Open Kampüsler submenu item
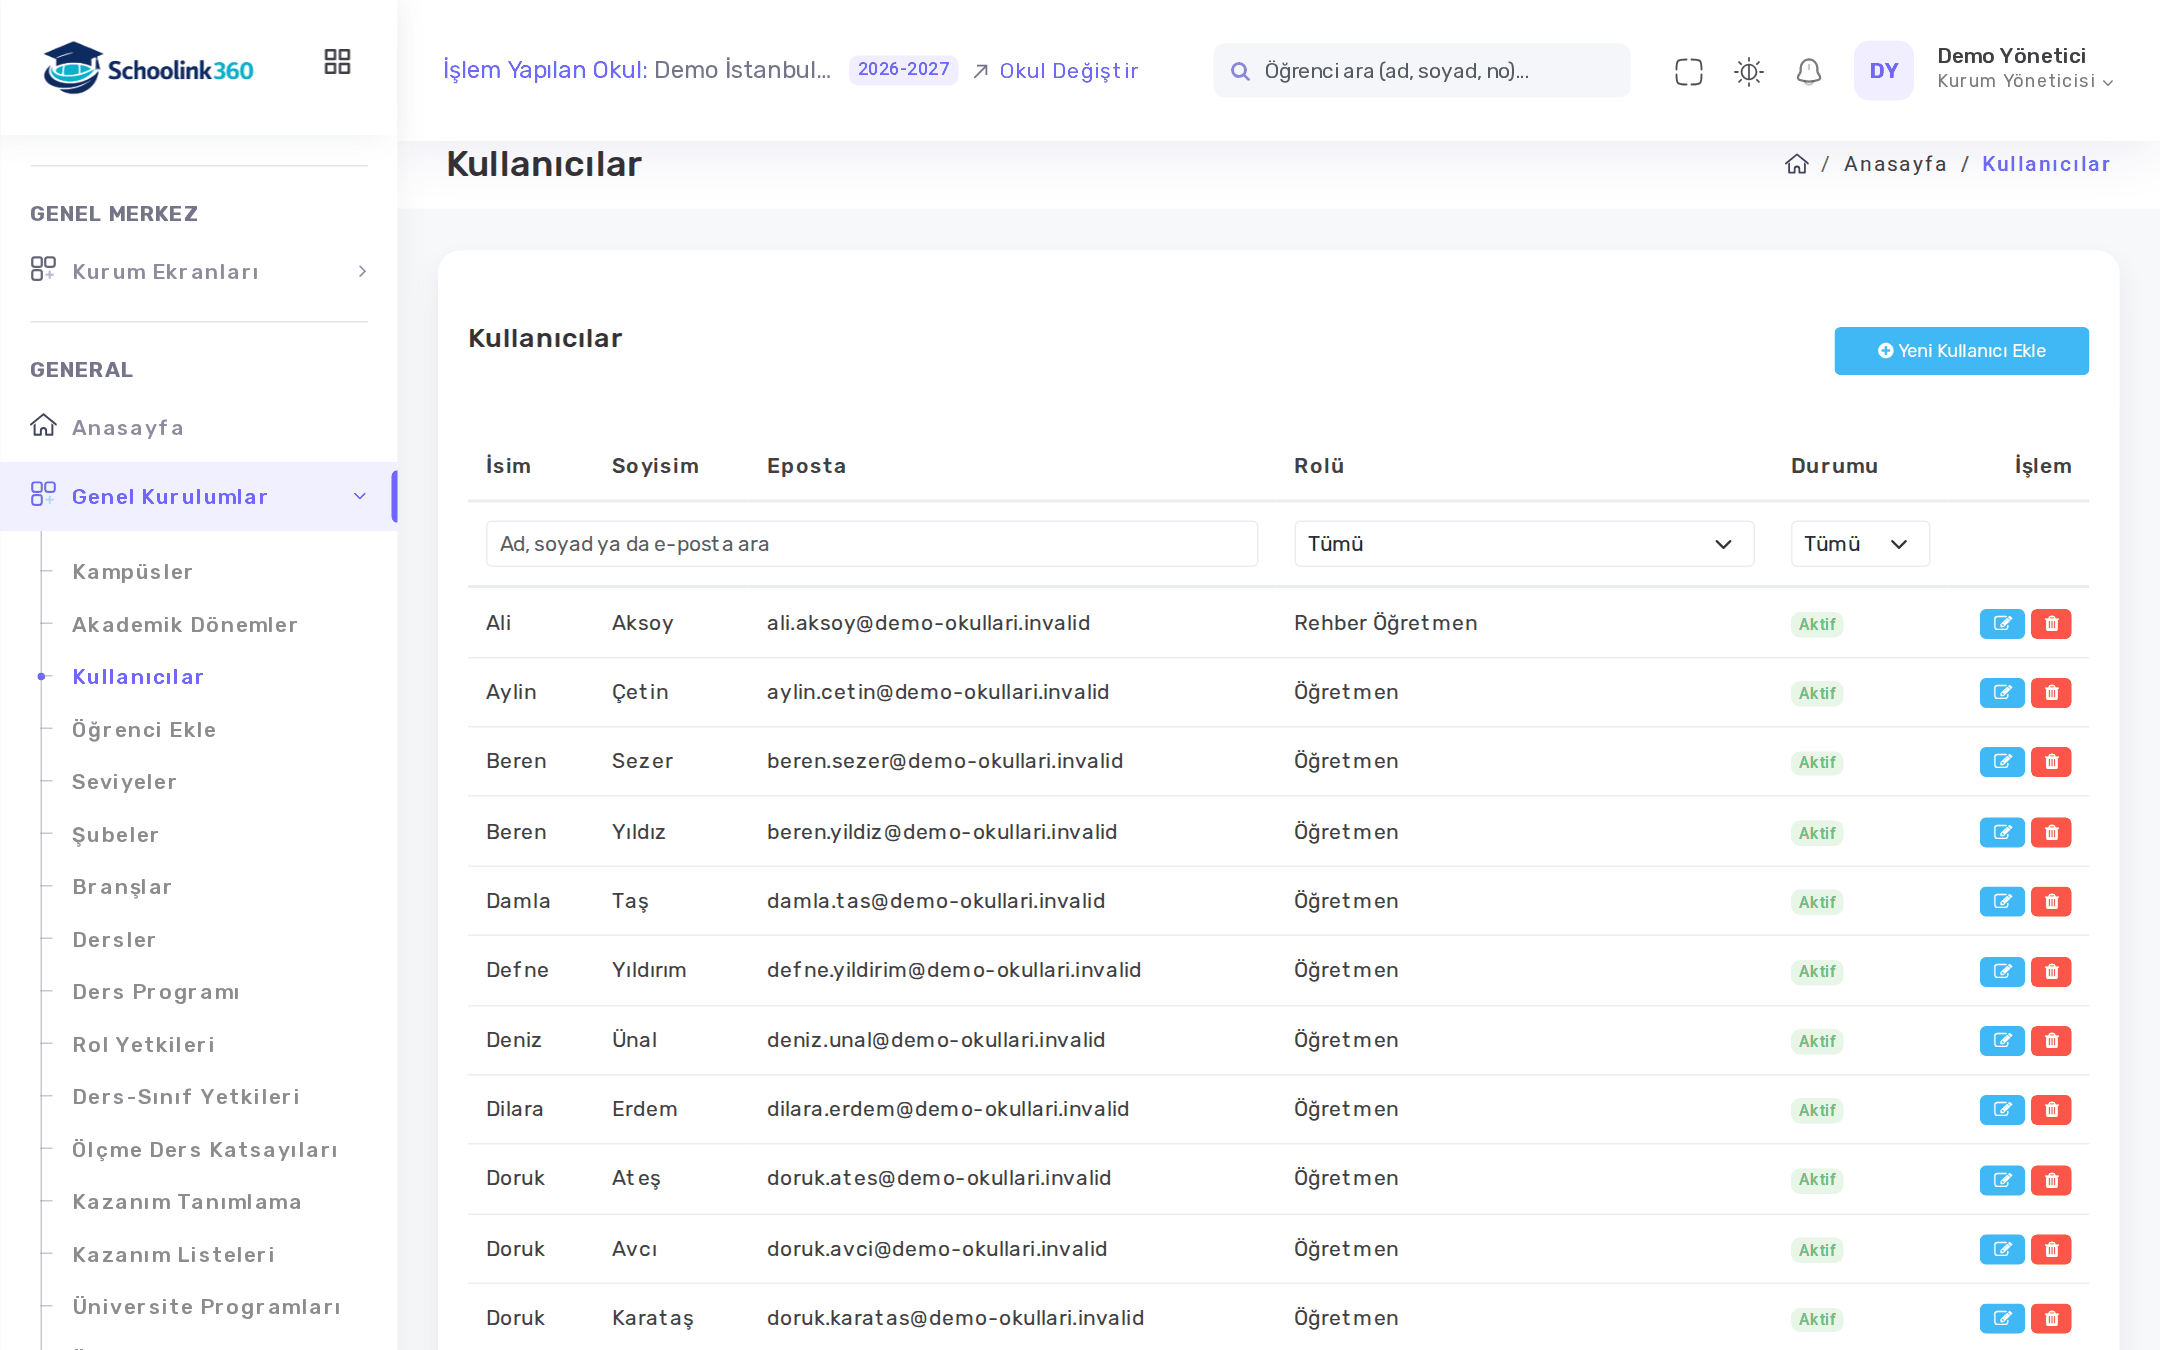2160x1350 pixels. 132,572
